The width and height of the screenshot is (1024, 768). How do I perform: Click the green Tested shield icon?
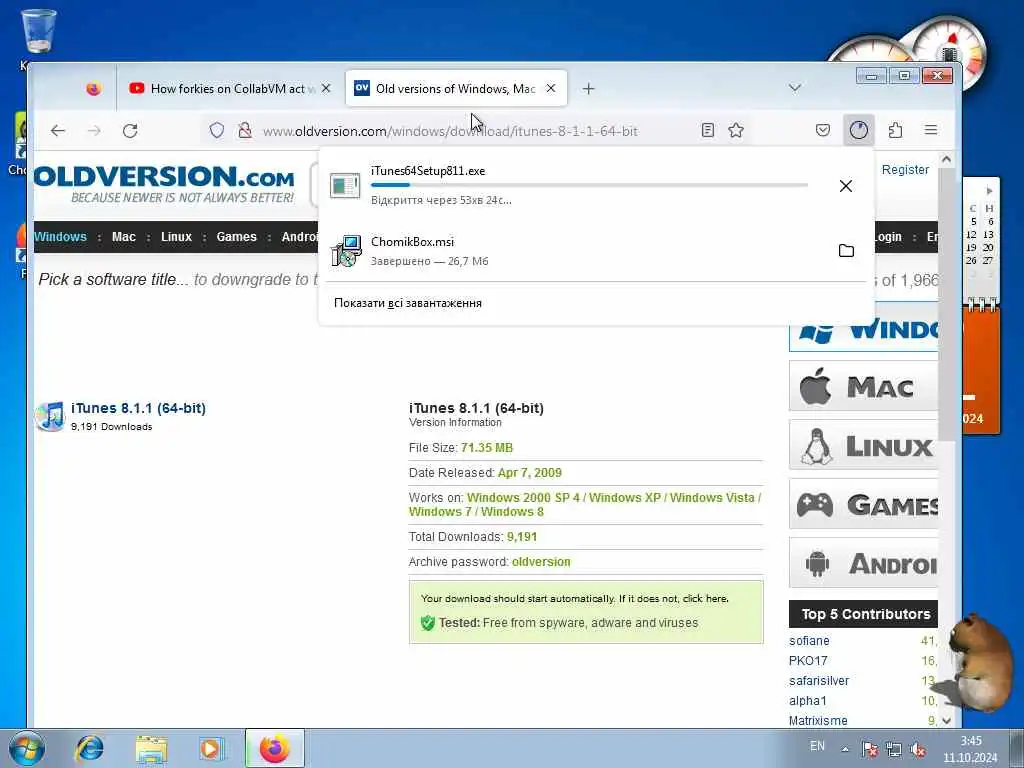click(428, 623)
